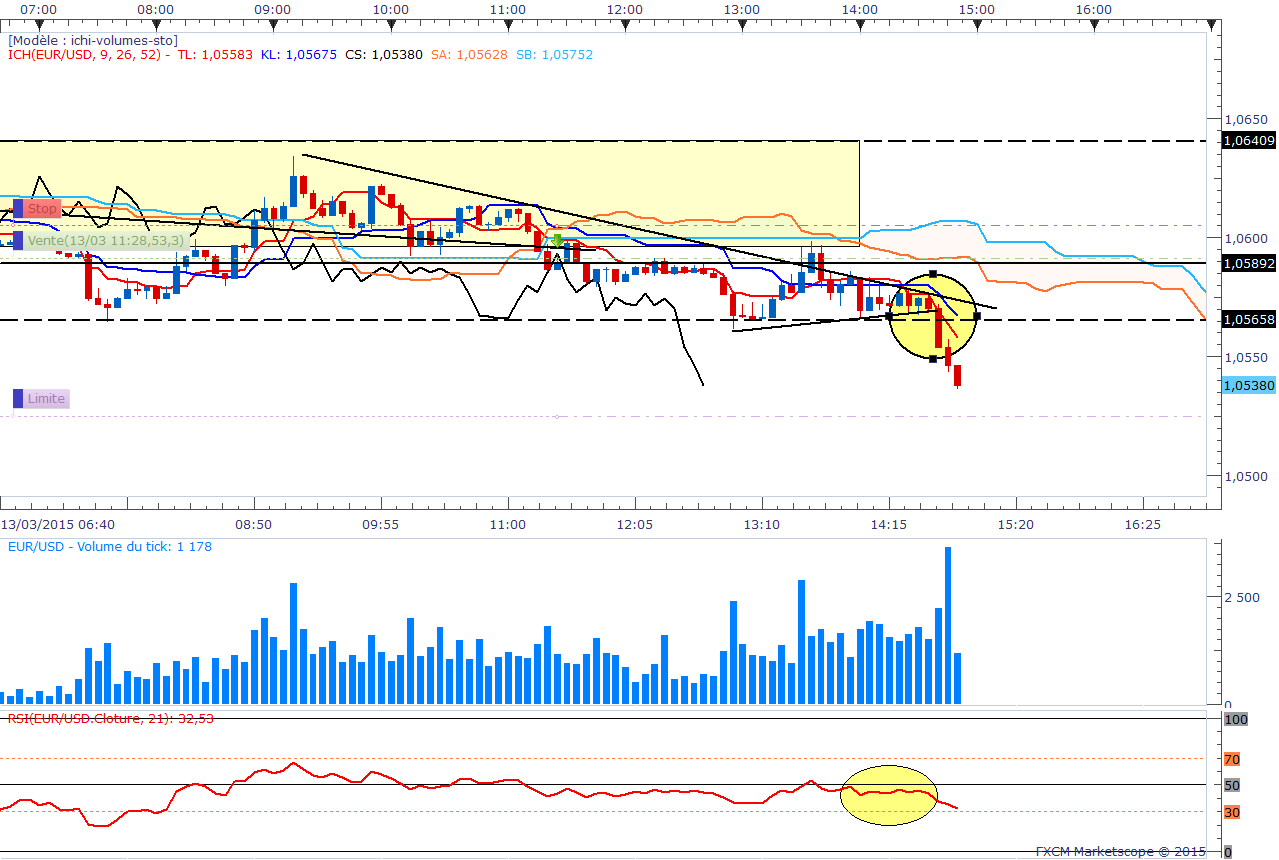1279x860 pixels.
Task: Select the Stop order label
Action: coord(43,209)
